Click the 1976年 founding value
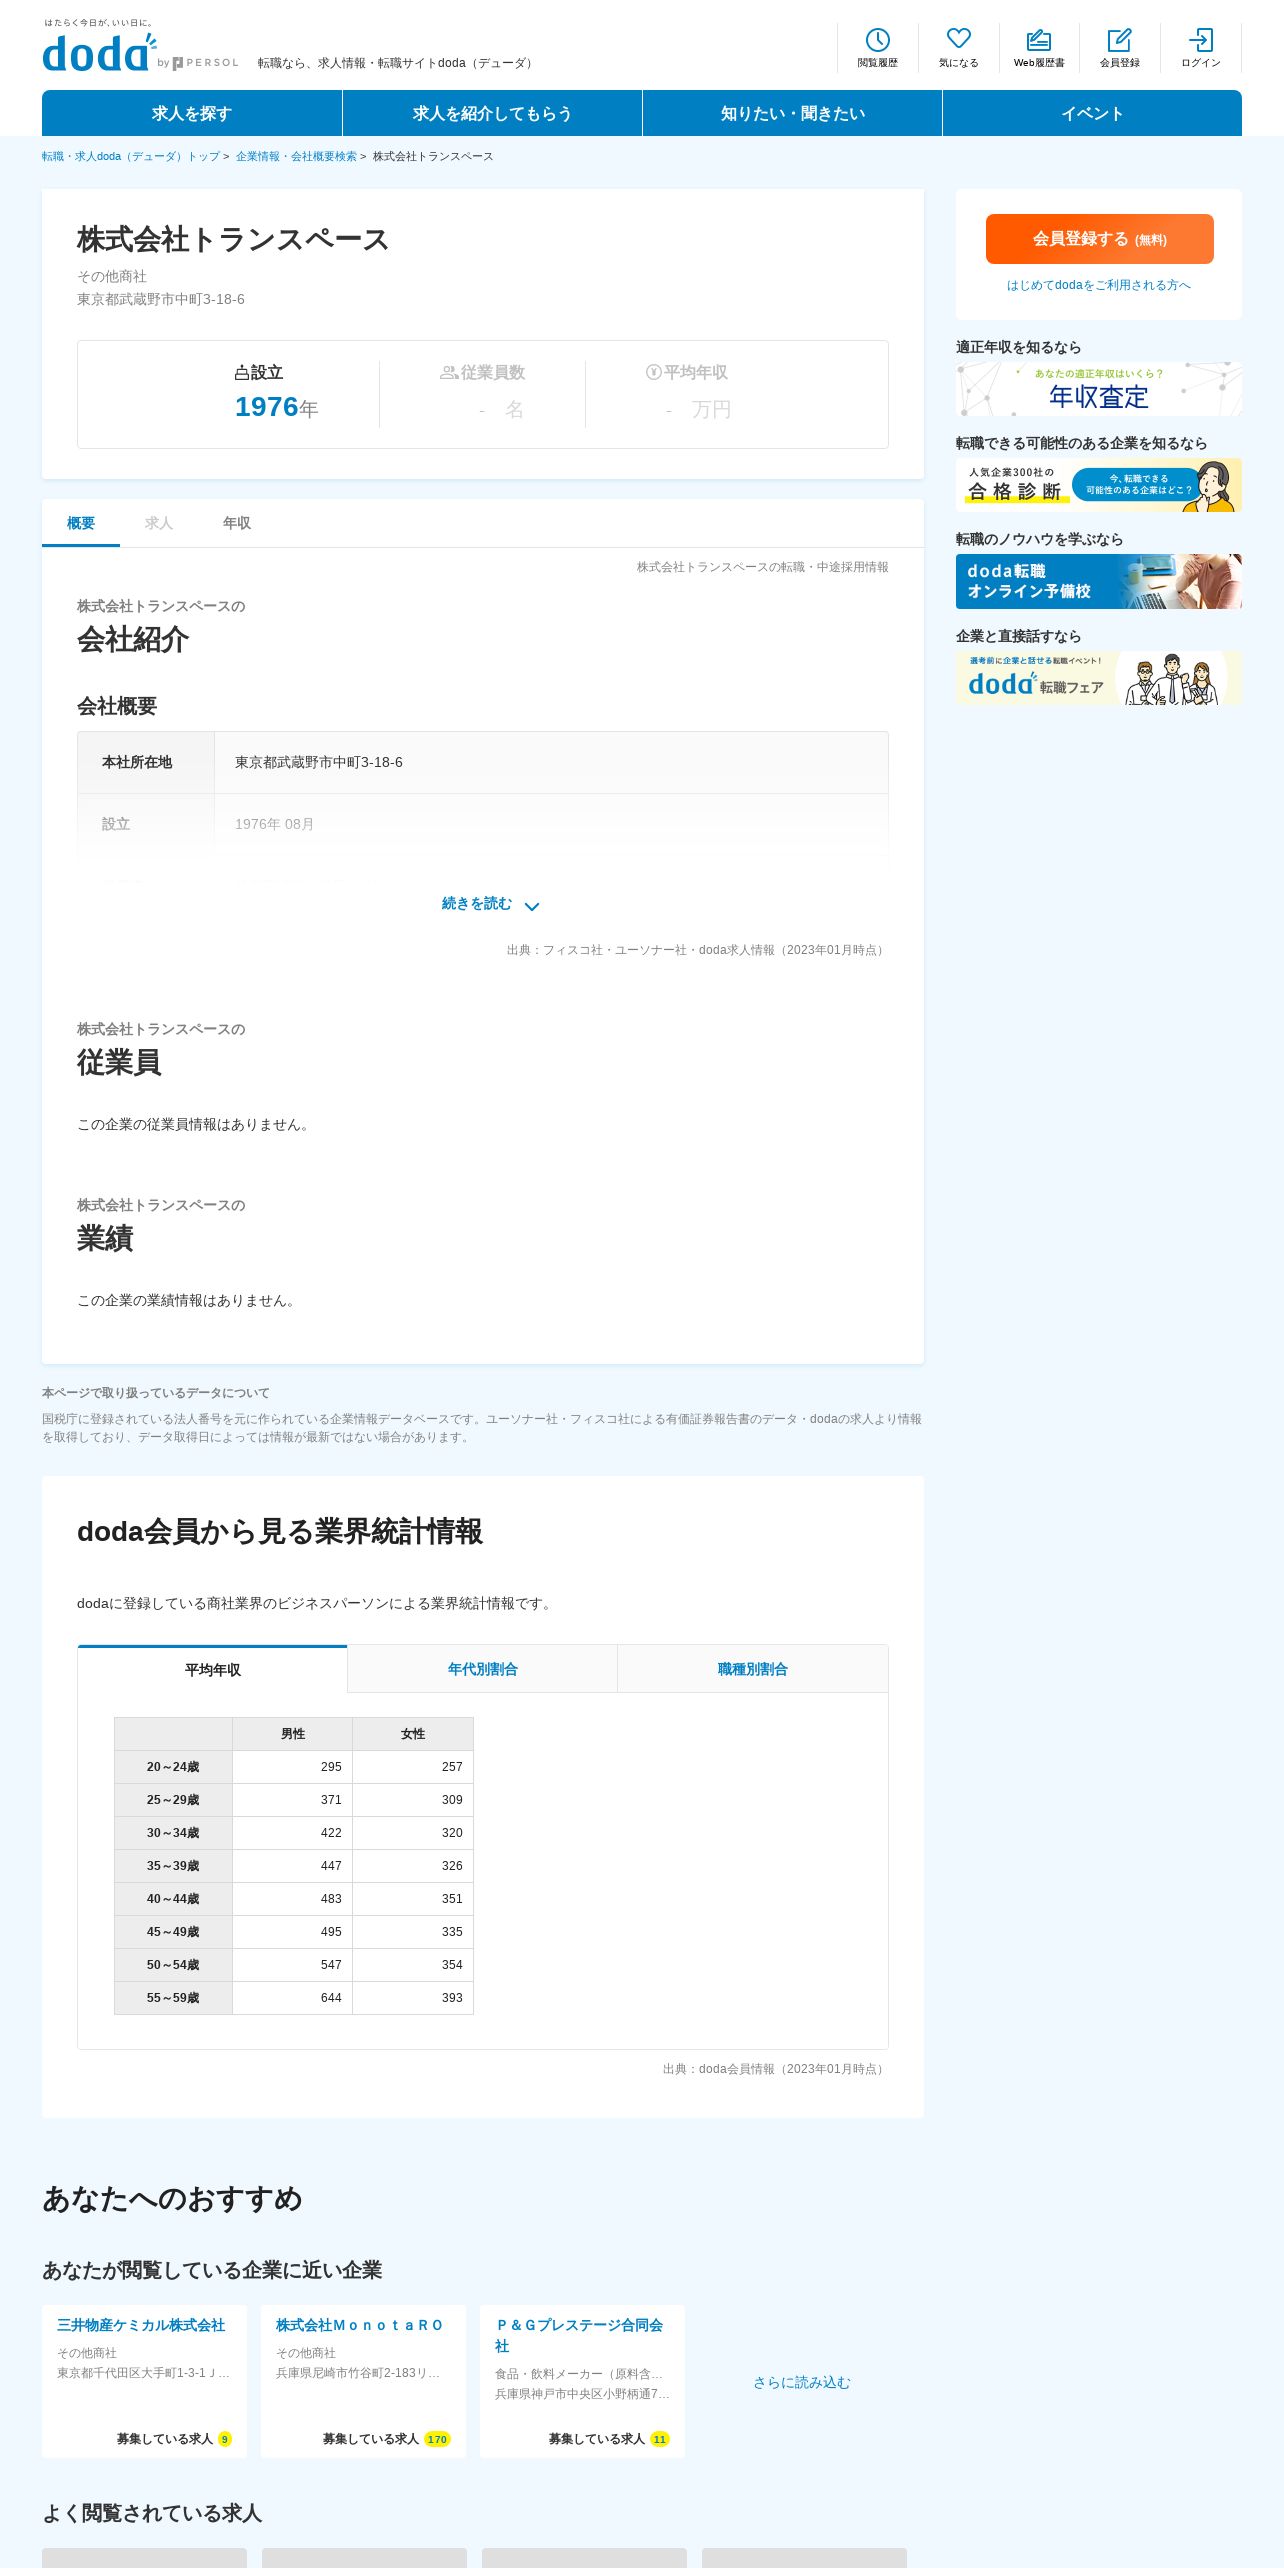This screenshot has width=1284, height=2568. tap(276, 407)
